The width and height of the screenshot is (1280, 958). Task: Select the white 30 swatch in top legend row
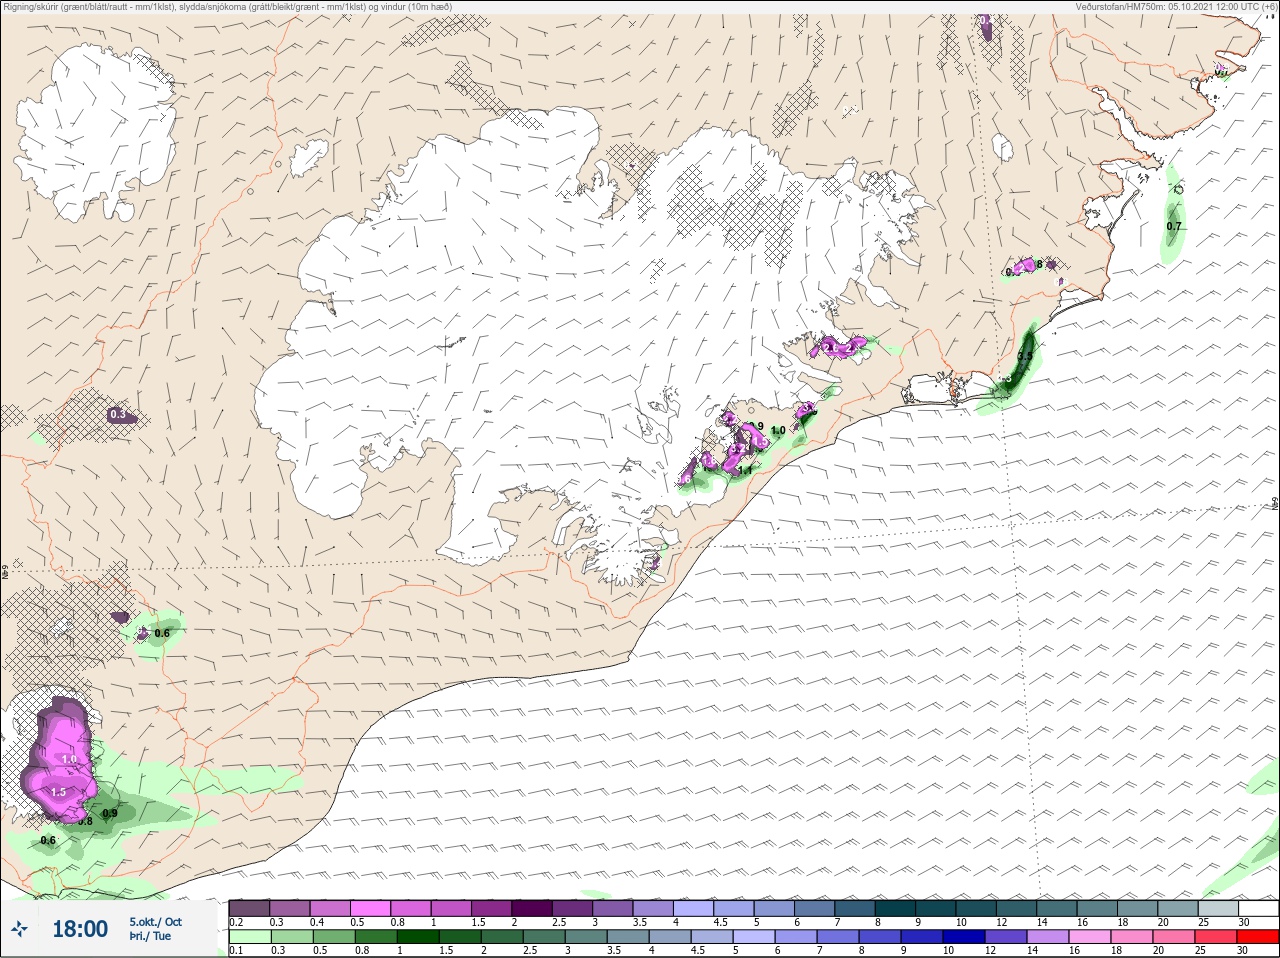coord(1258,908)
